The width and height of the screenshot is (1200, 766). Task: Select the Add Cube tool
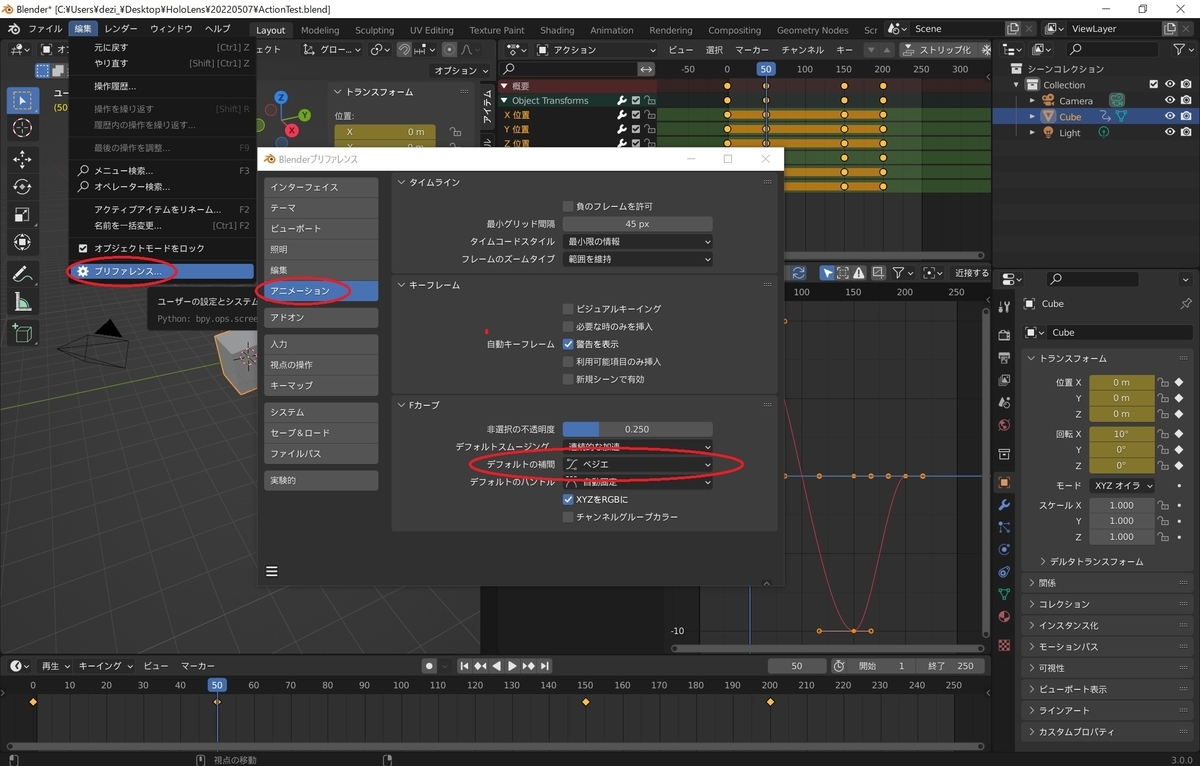22,333
